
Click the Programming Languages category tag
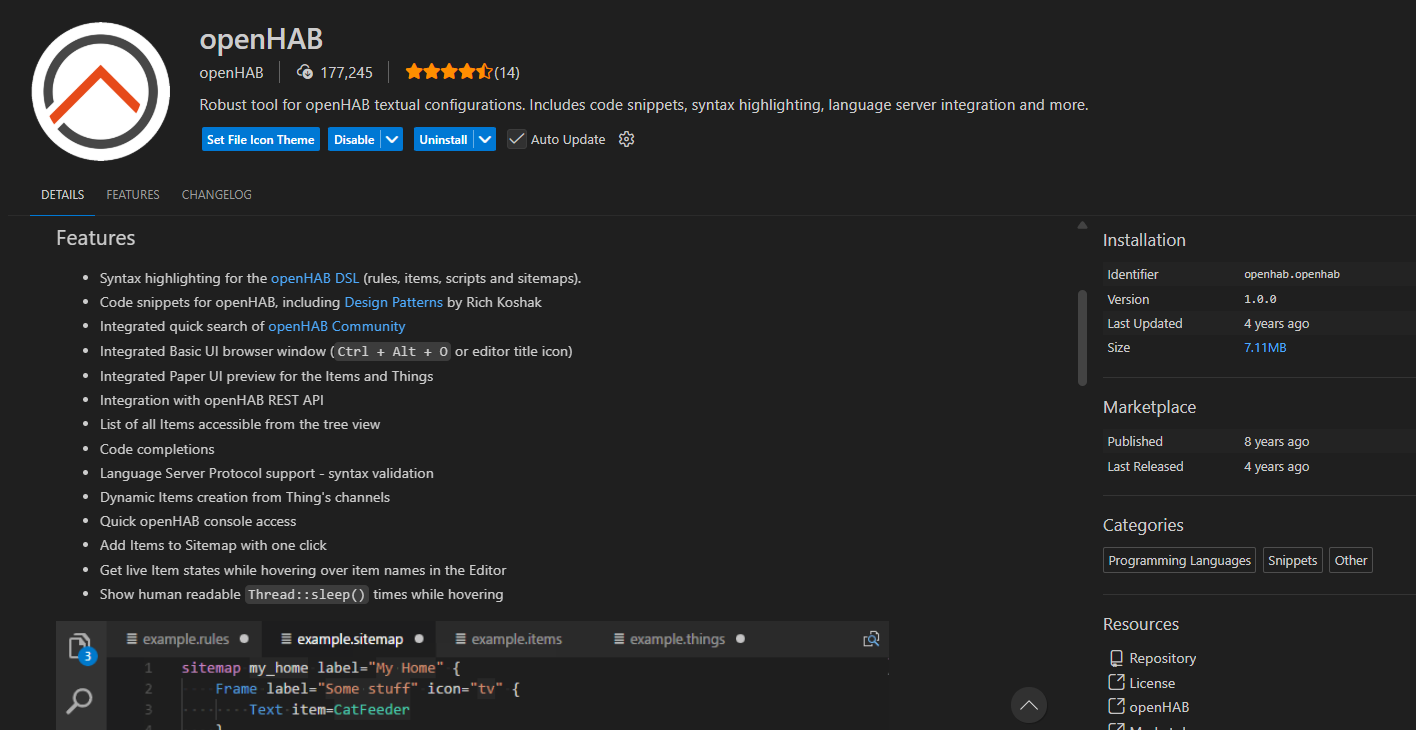coord(1179,560)
